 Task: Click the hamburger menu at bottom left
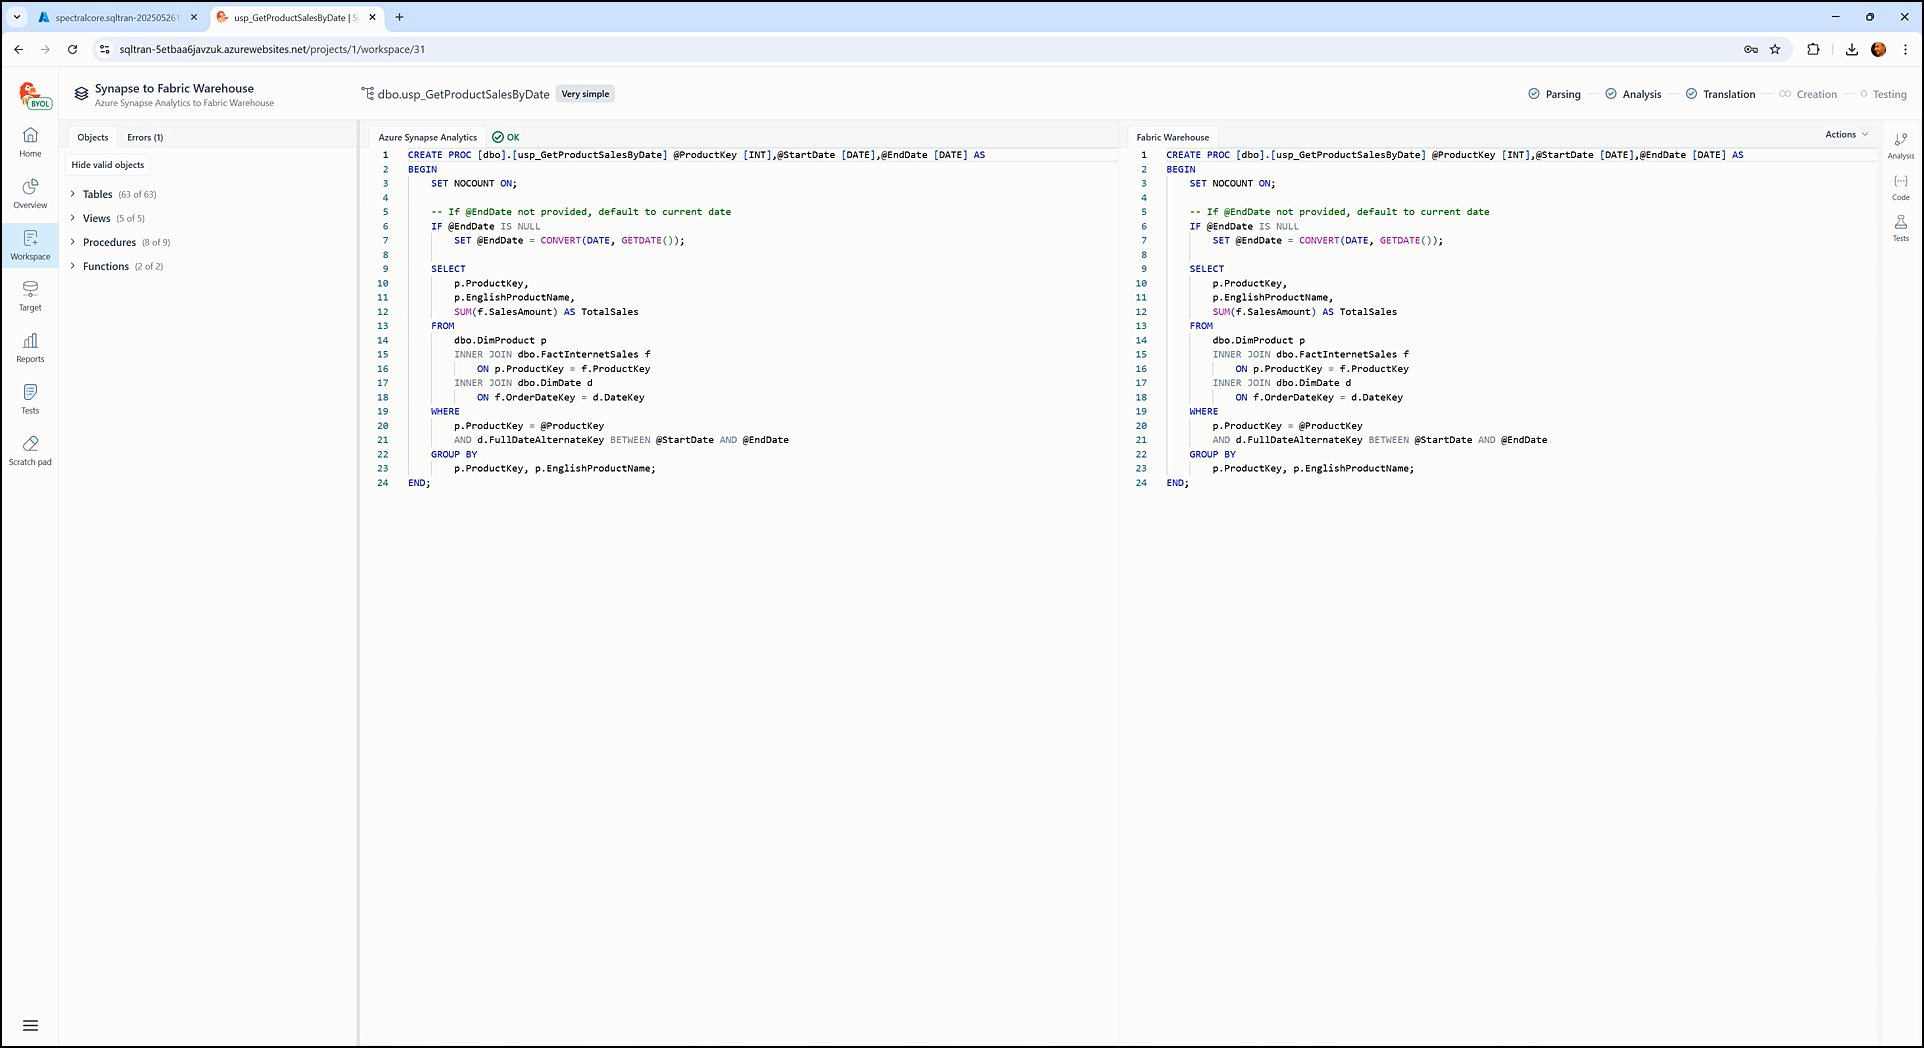[30, 1025]
